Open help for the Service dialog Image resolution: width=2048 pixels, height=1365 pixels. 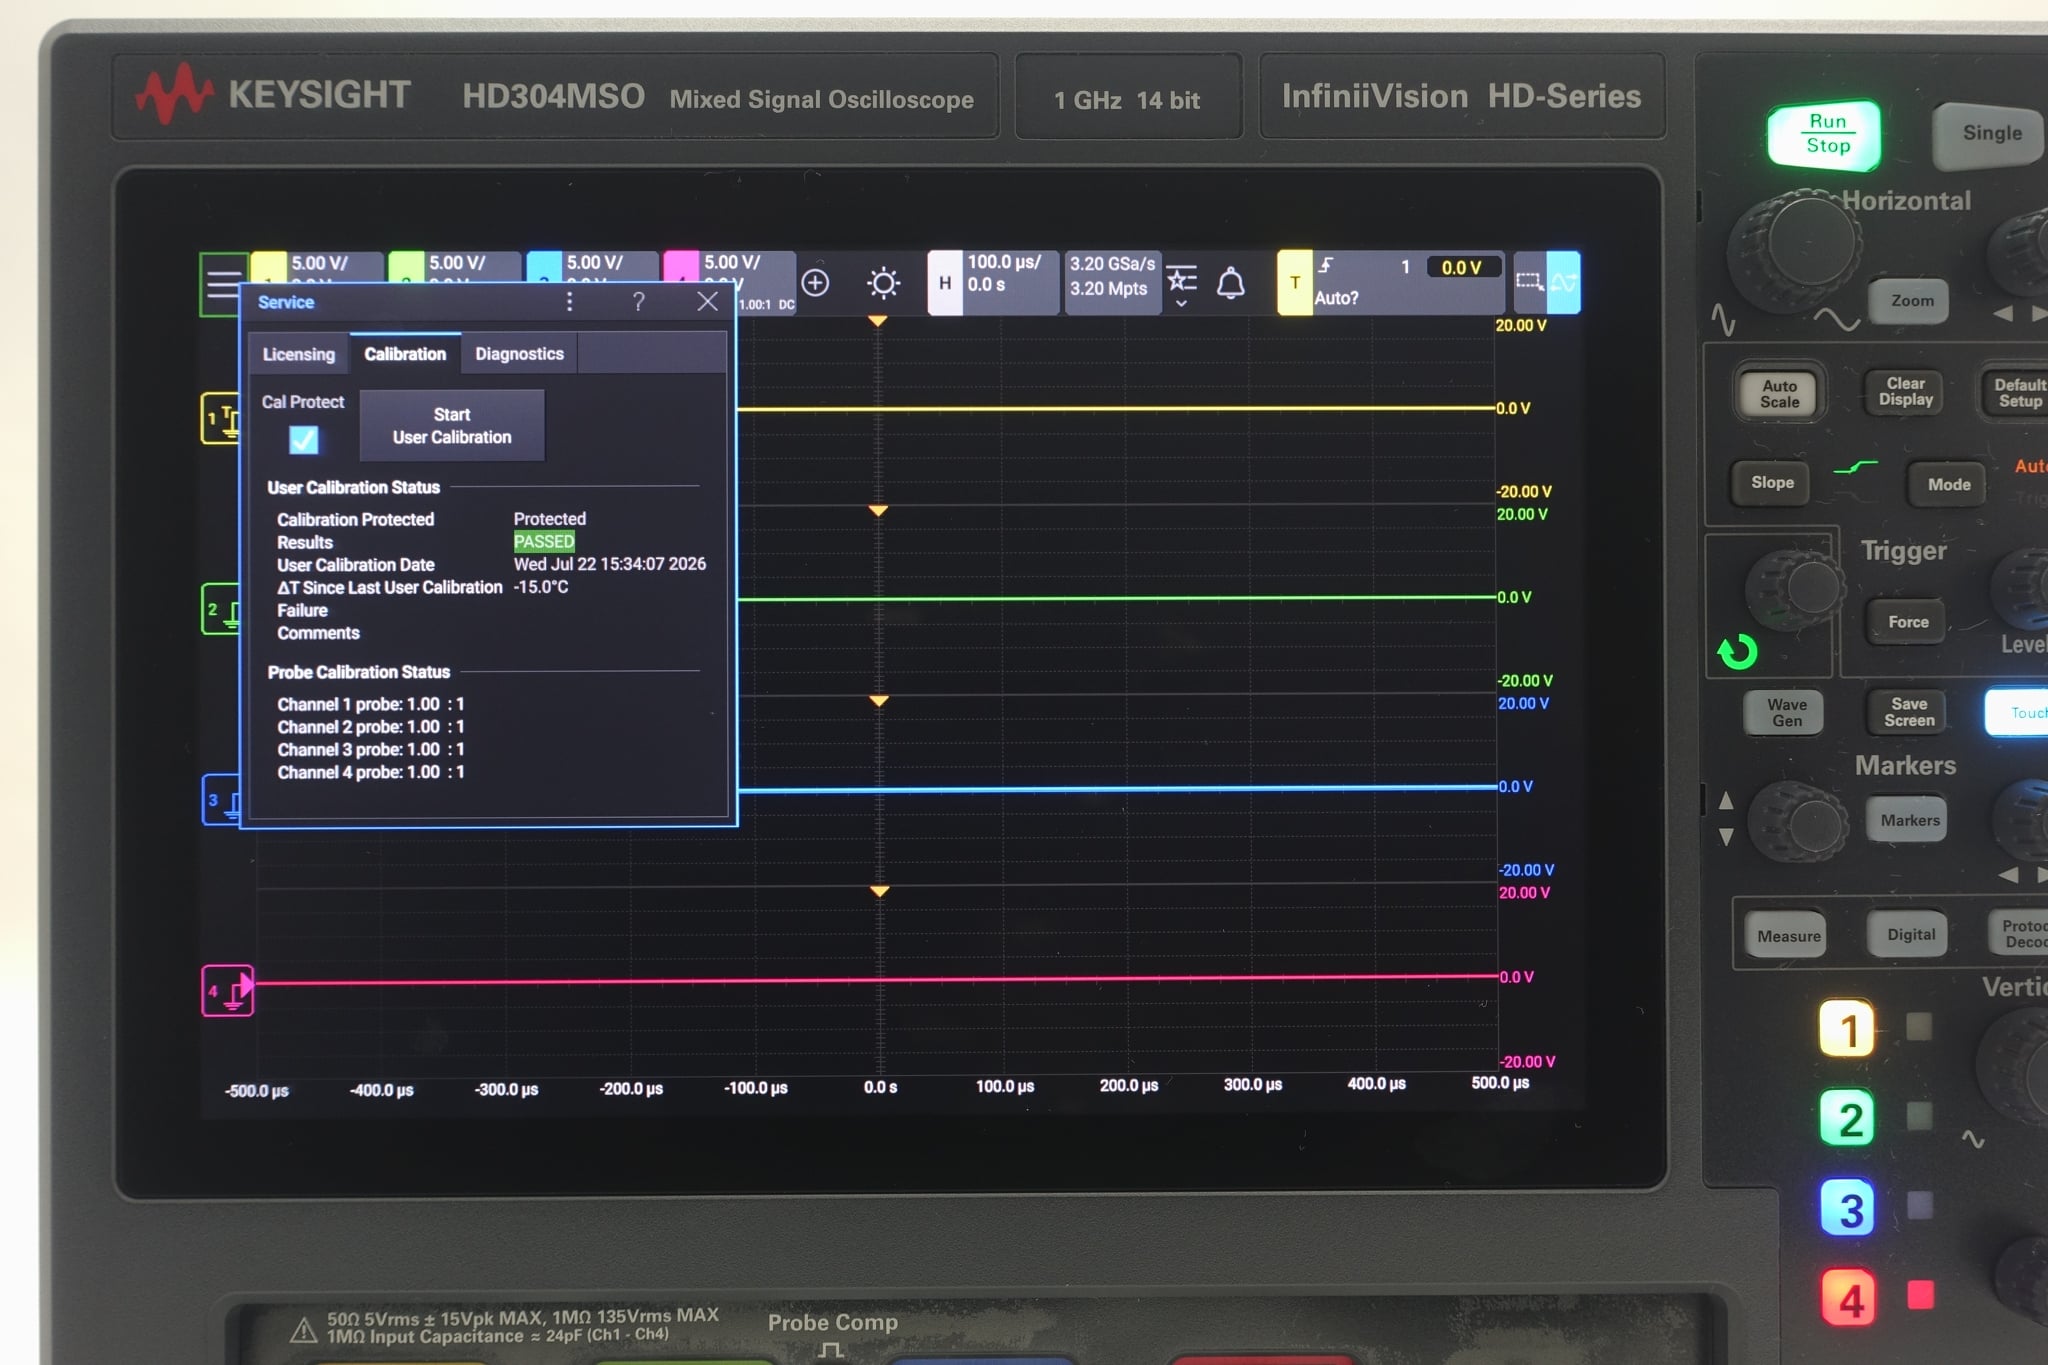point(638,301)
